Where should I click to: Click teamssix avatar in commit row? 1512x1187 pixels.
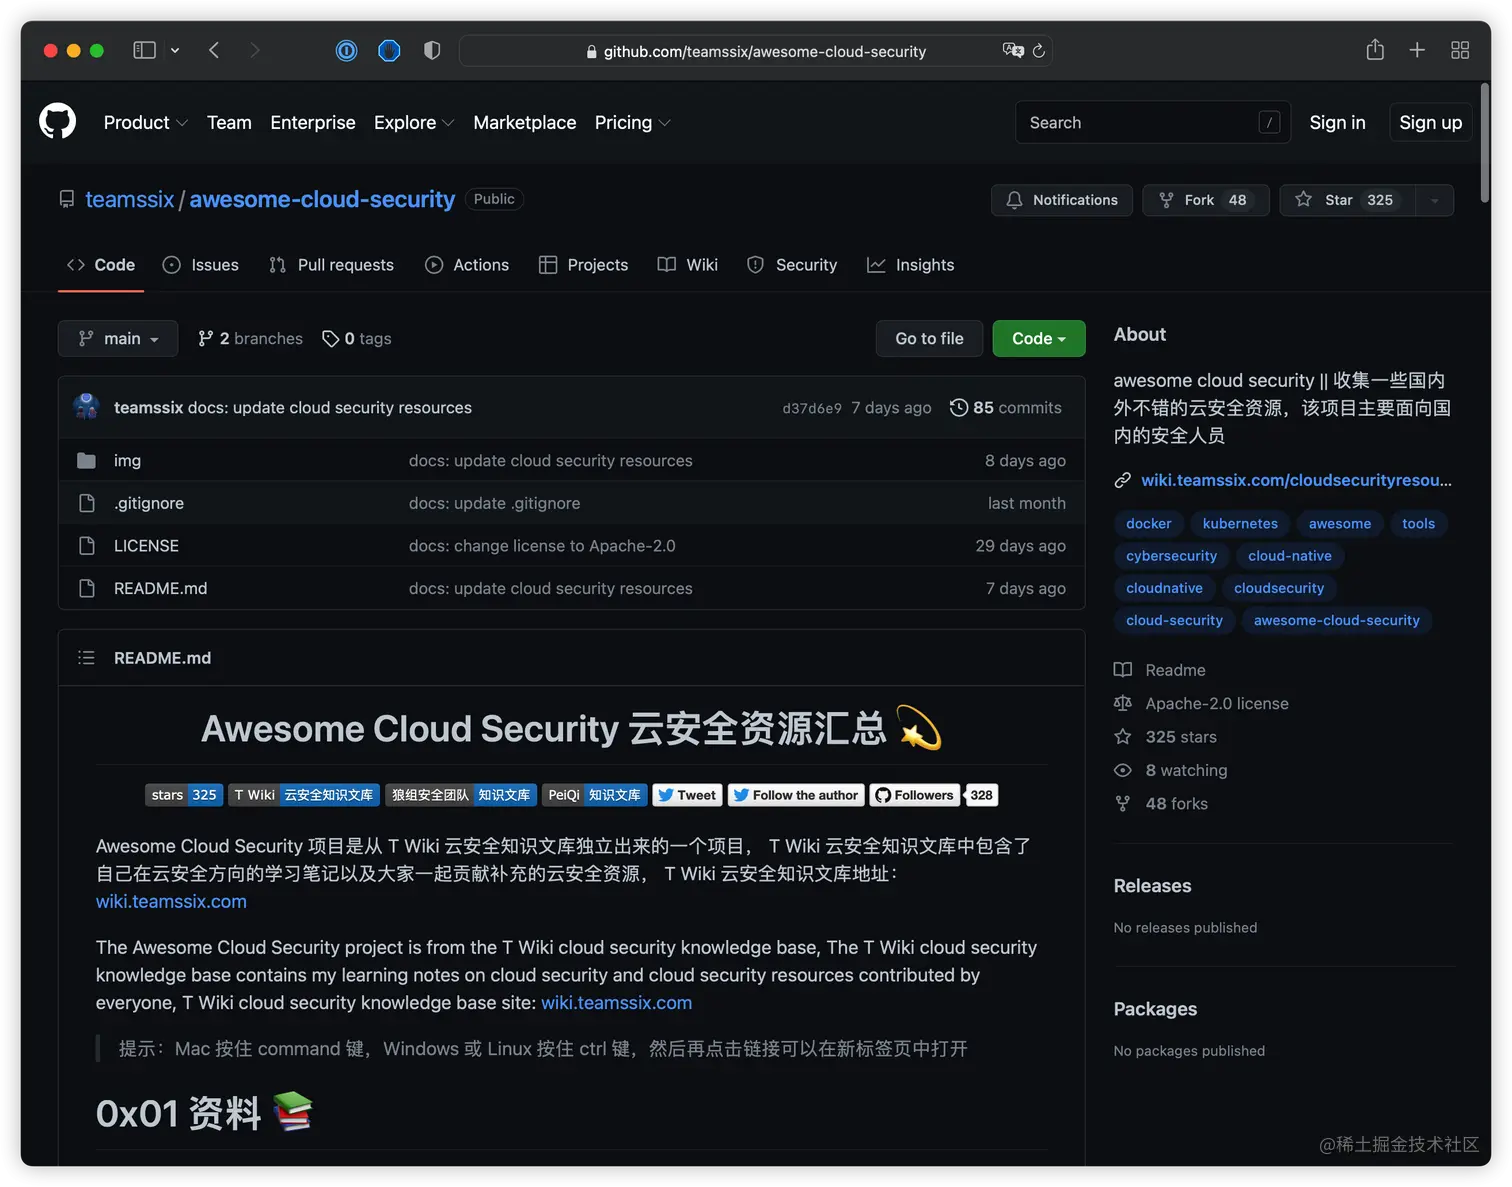[86, 407]
